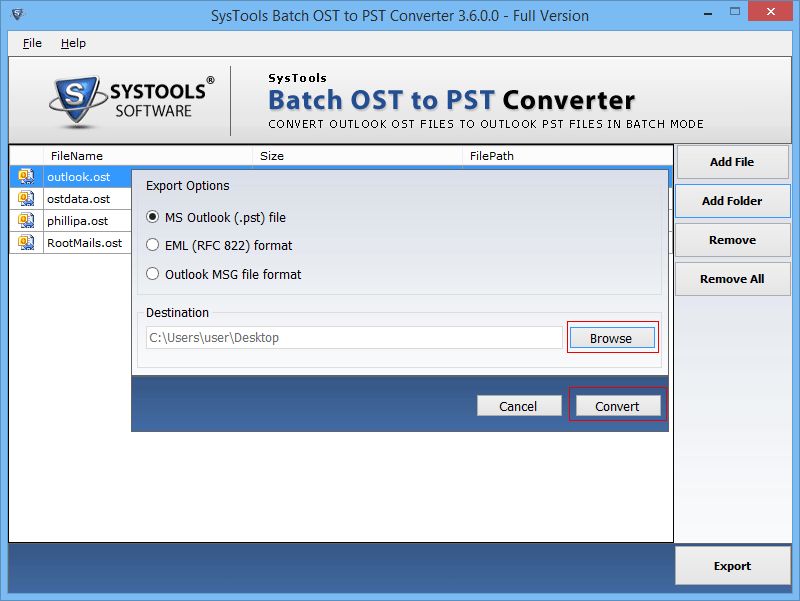Viewport: 800px width, 601px height.
Task: Click the RootMails.ost file icon
Action: tap(26, 242)
